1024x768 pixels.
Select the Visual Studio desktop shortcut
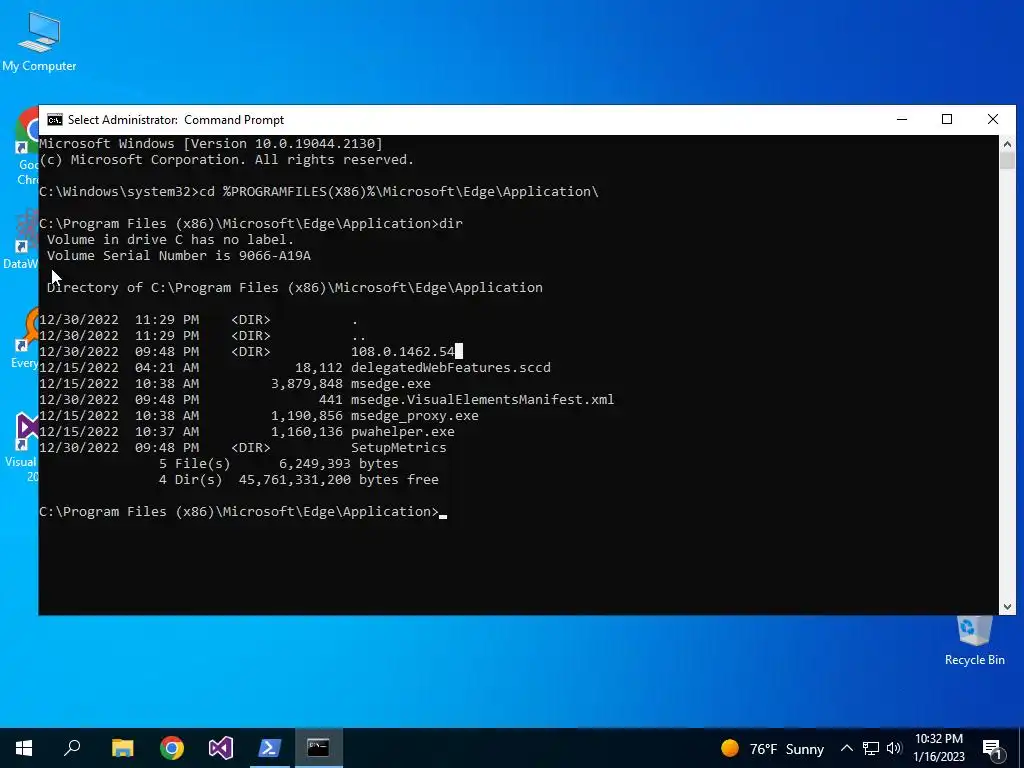pos(22,447)
